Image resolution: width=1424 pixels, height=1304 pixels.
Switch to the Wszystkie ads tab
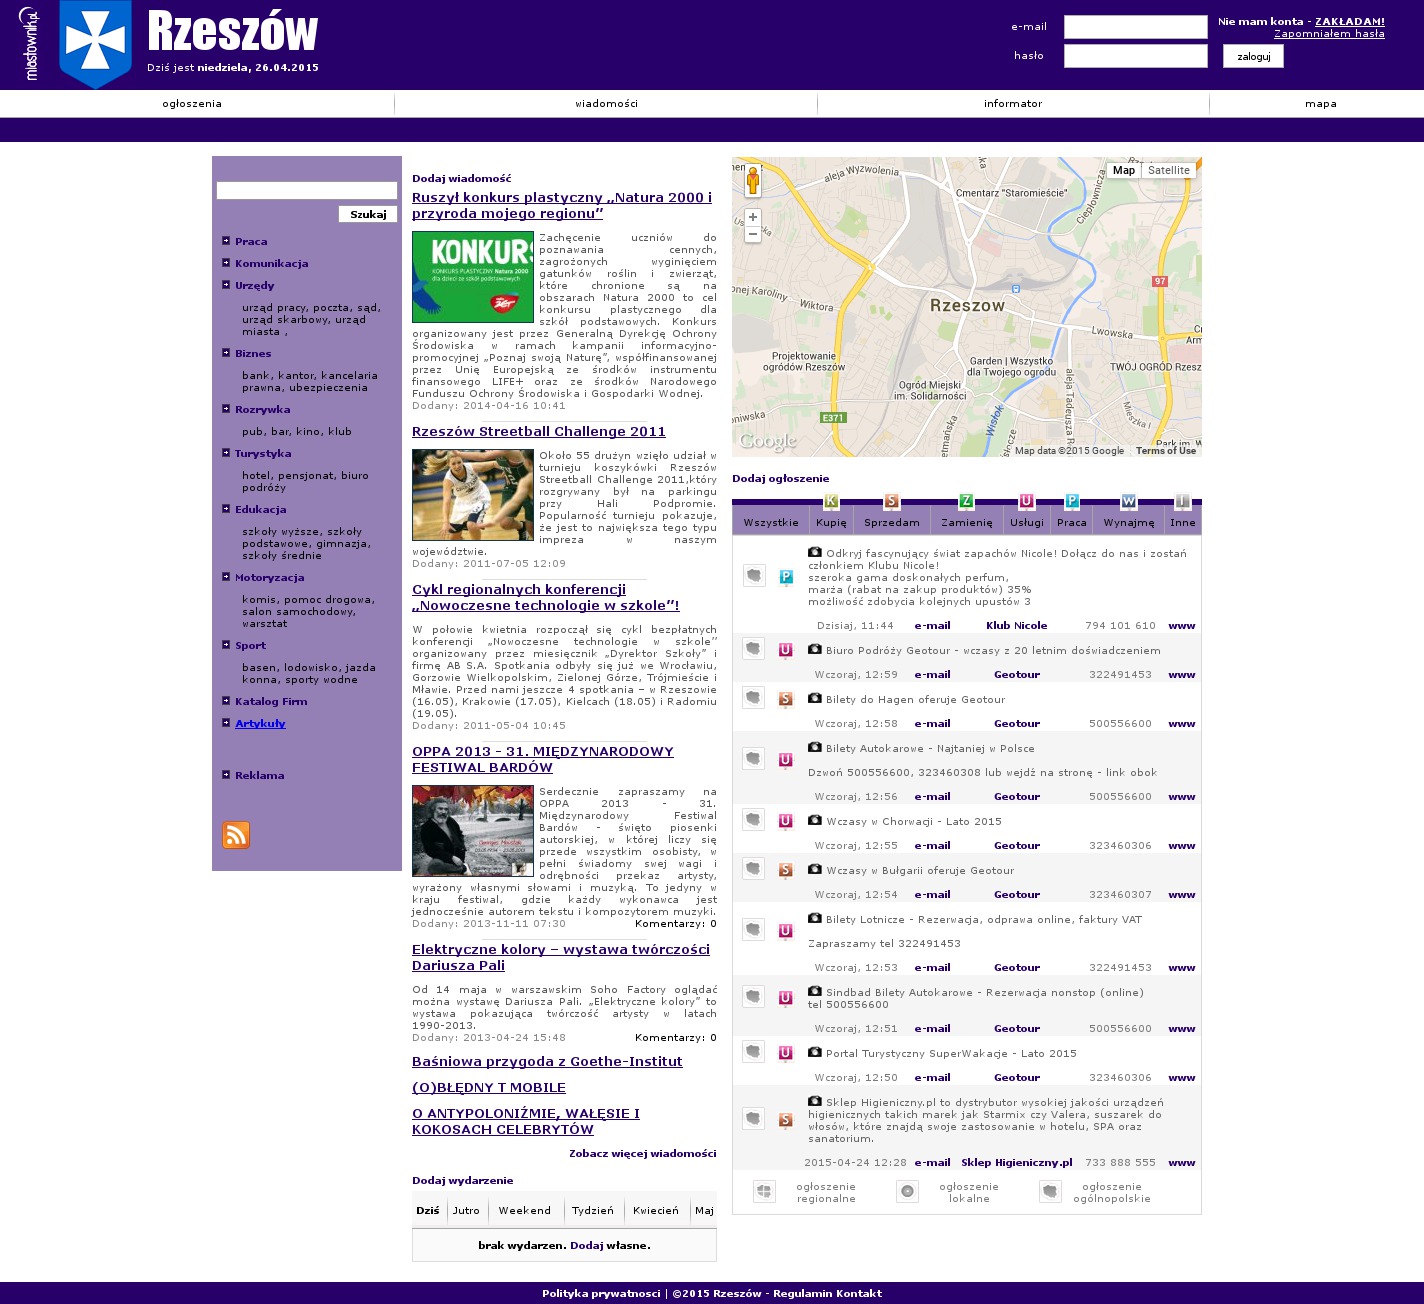click(771, 522)
